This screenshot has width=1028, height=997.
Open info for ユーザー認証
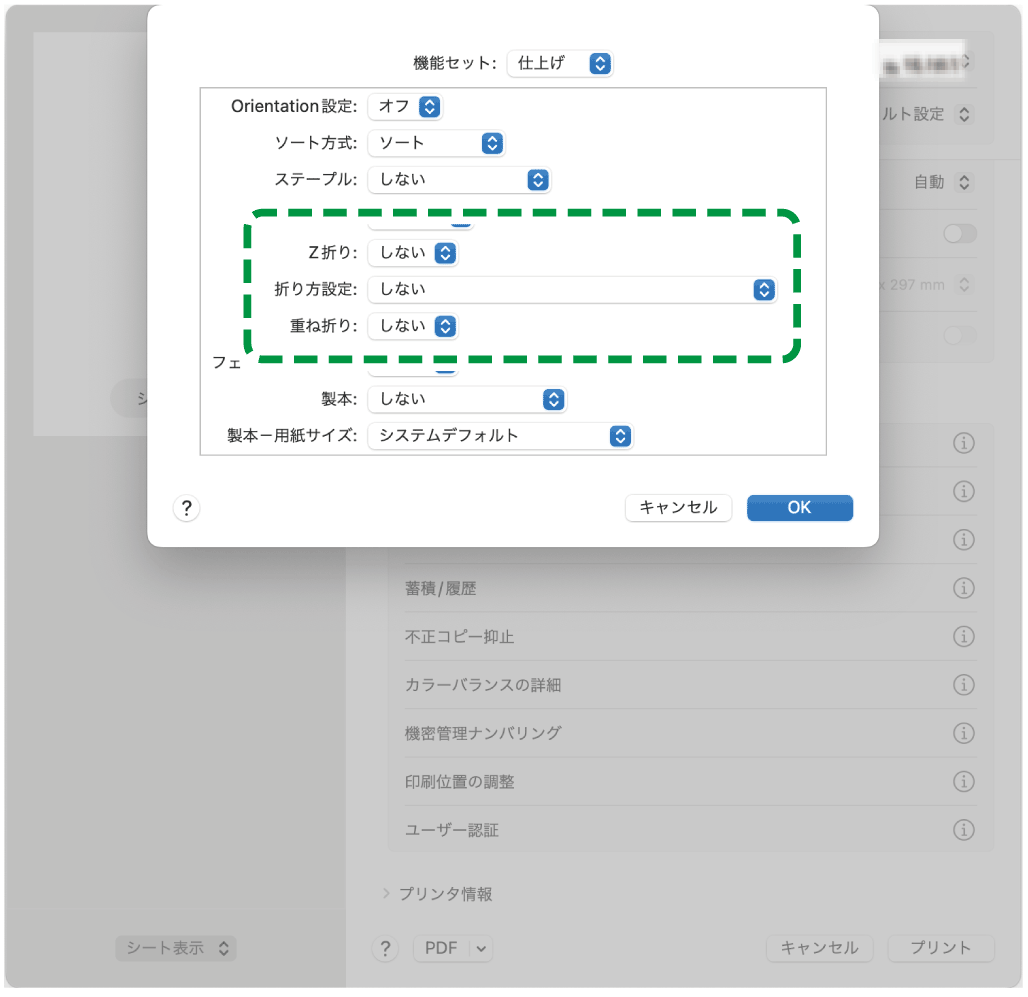coord(963,829)
